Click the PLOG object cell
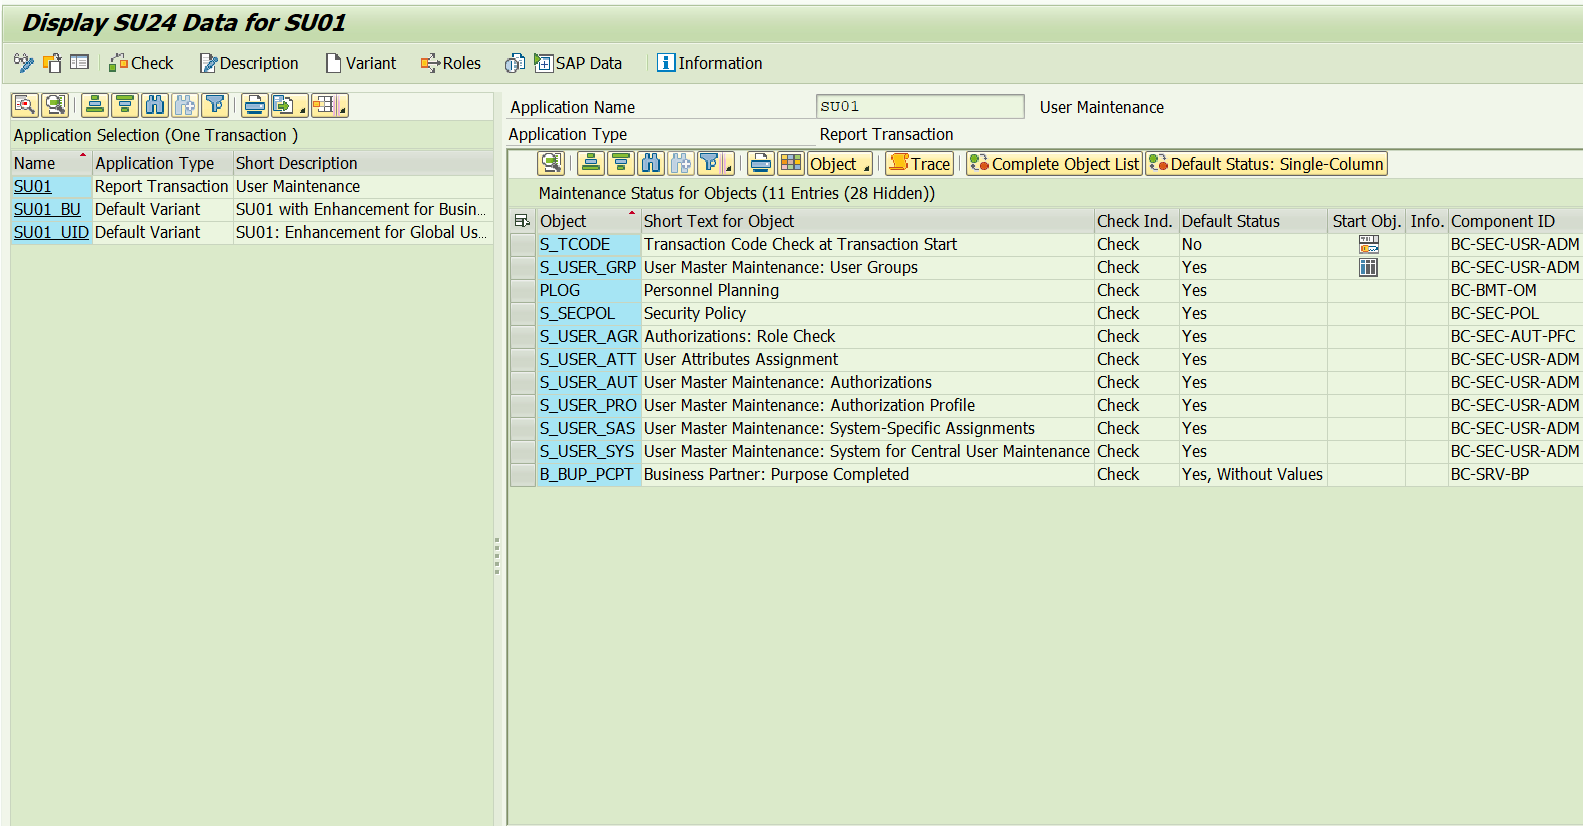 [589, 290]
